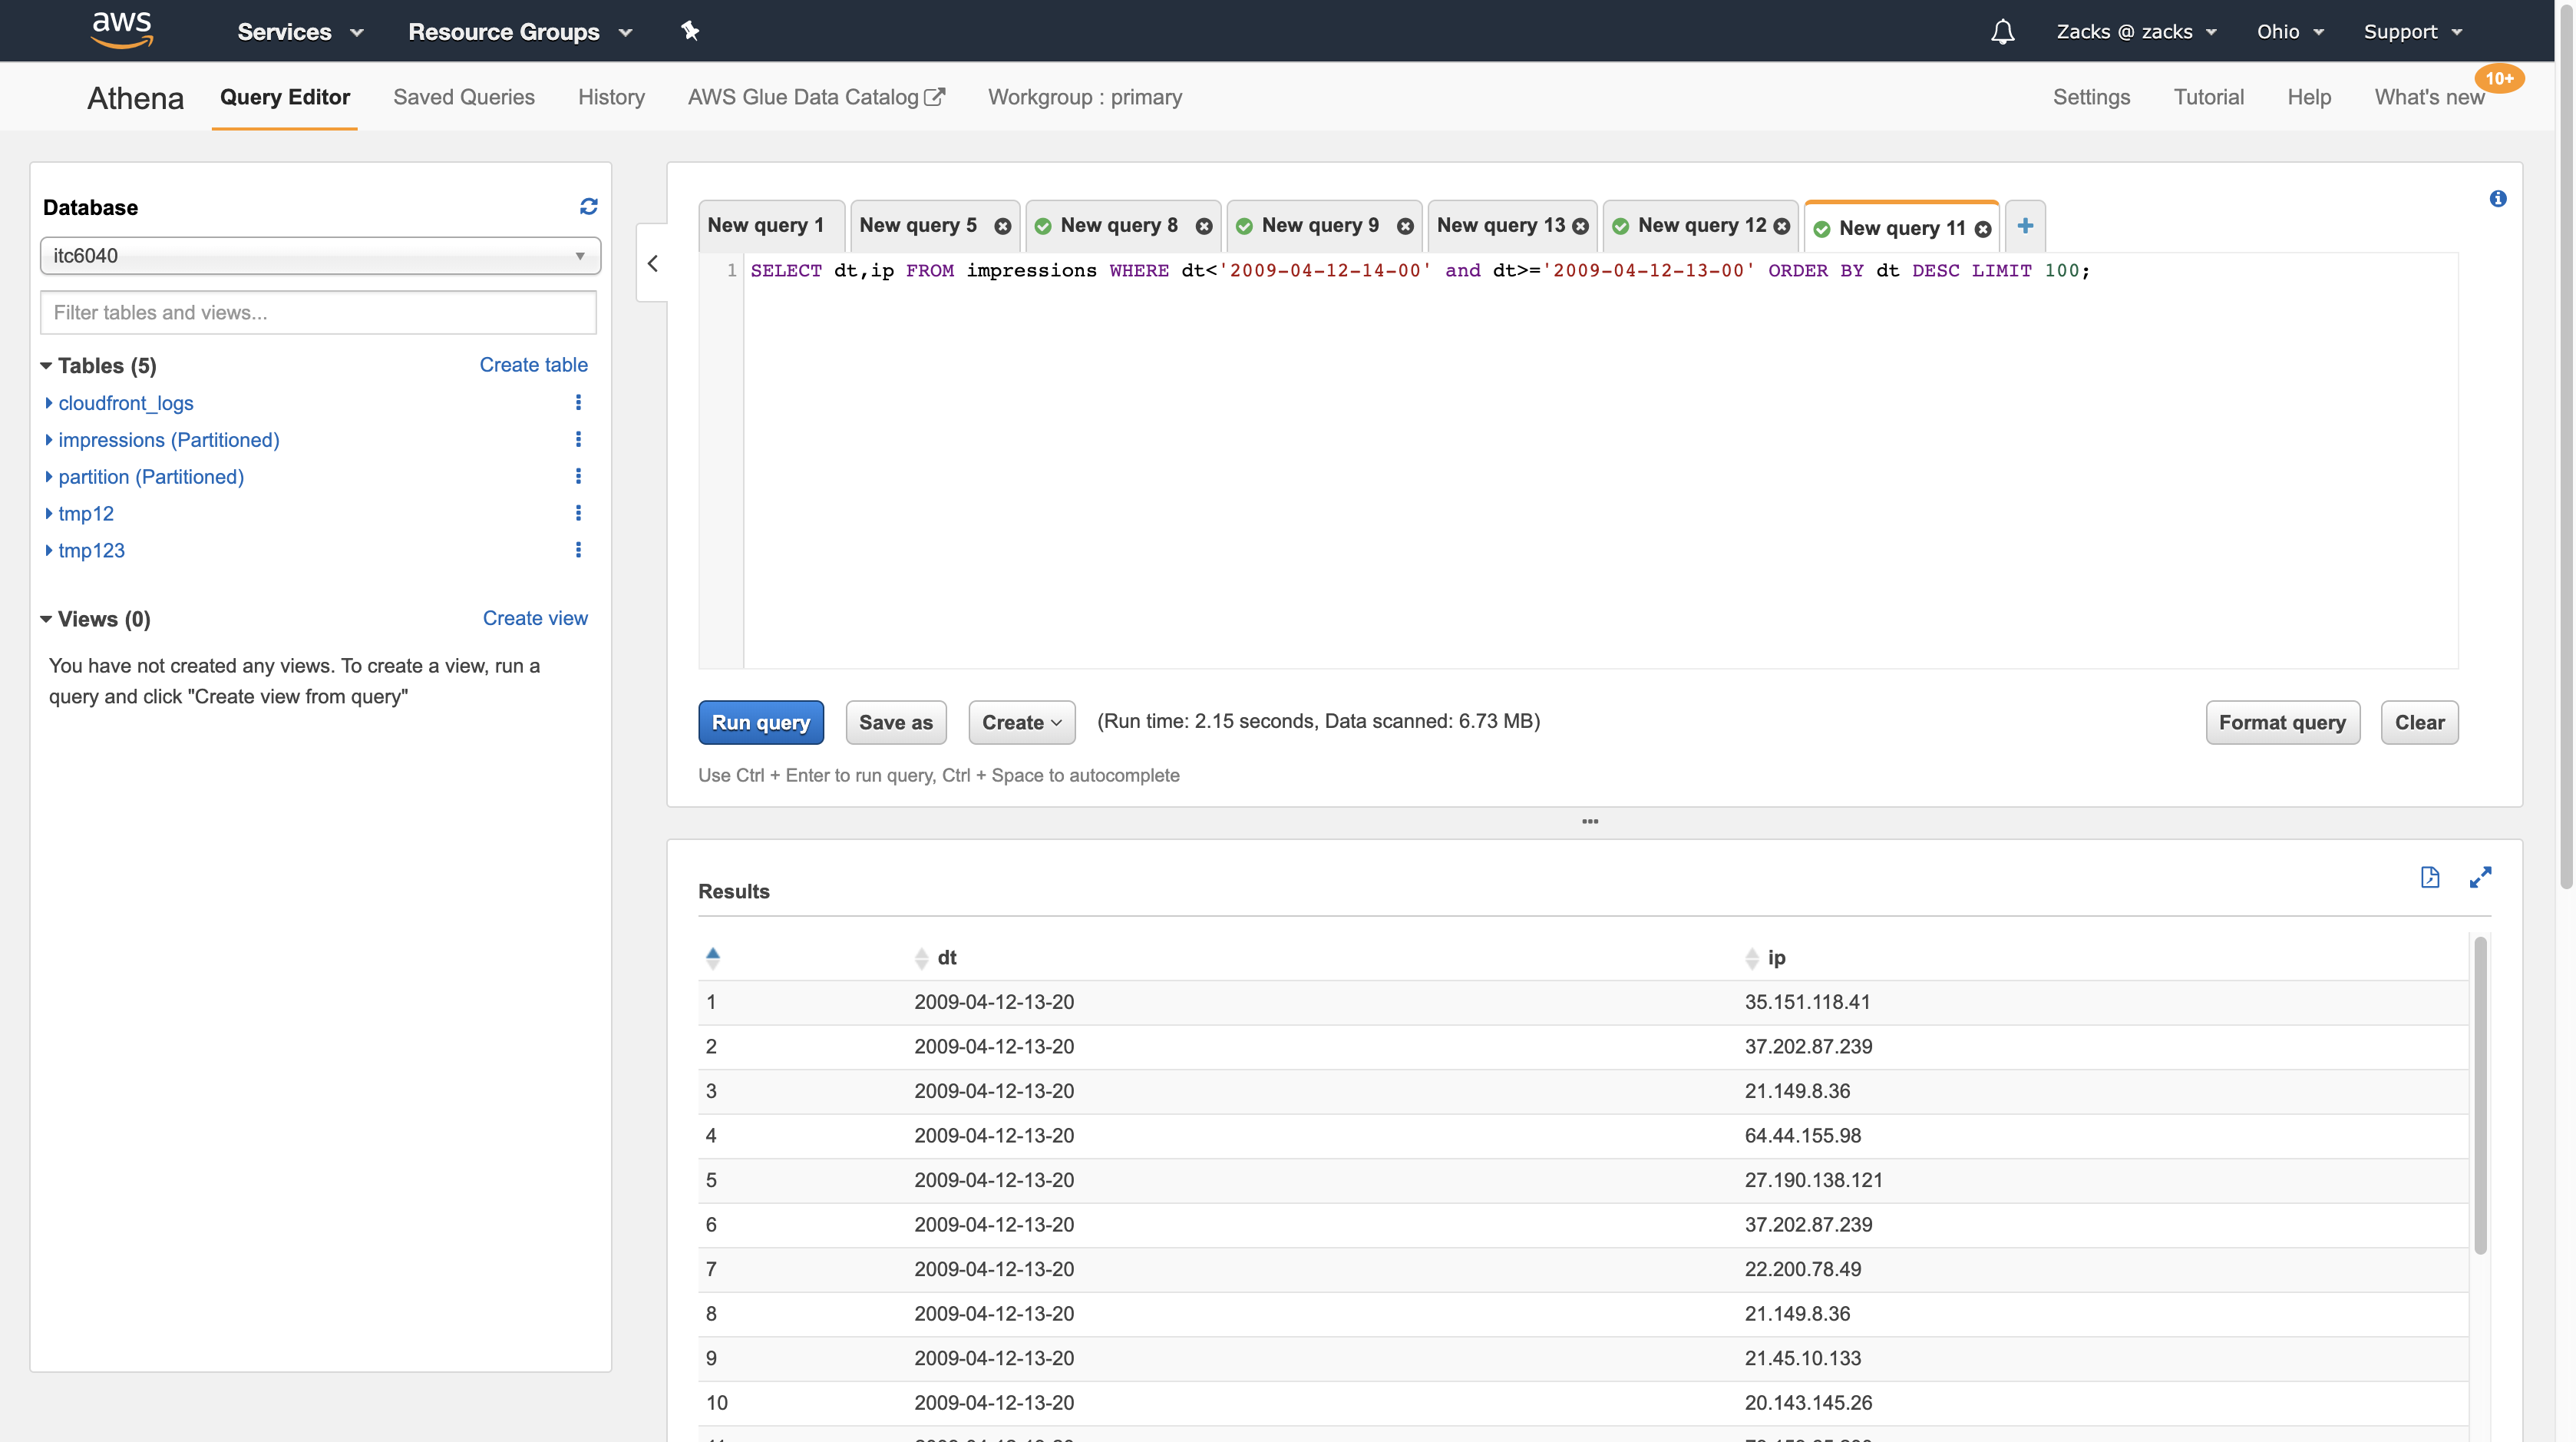
Task: Open the Saved Queries tab
Action: [463, 97]
